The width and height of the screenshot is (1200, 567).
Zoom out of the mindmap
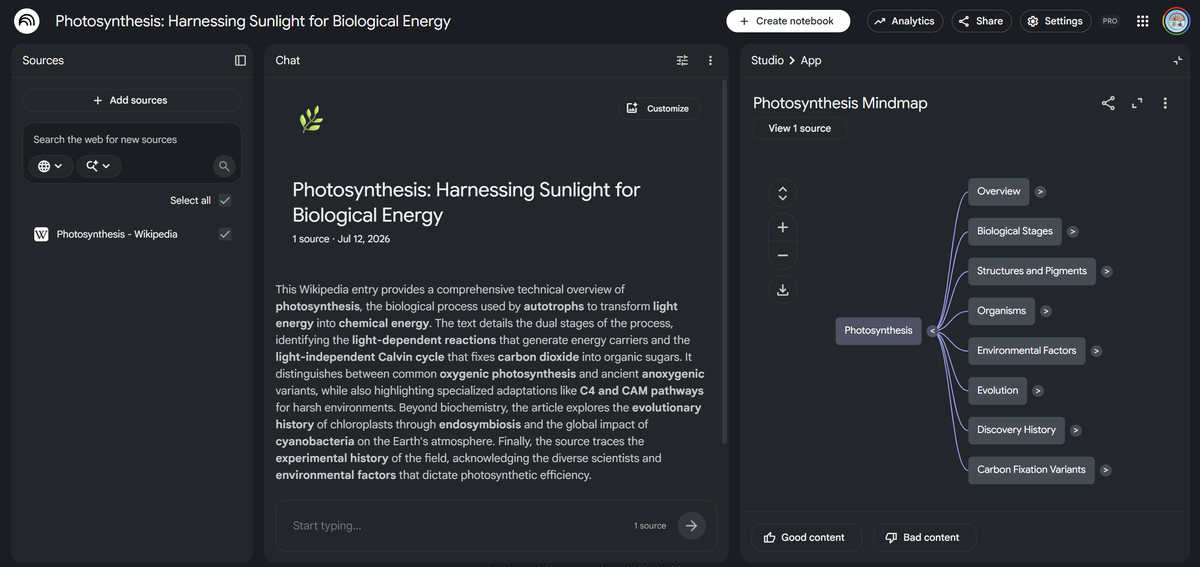783,255
